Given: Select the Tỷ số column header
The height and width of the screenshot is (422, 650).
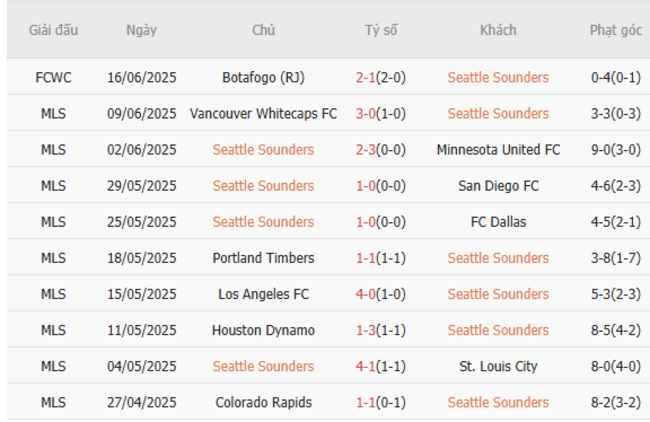Looking at the screenshot, I should point(380,30).
